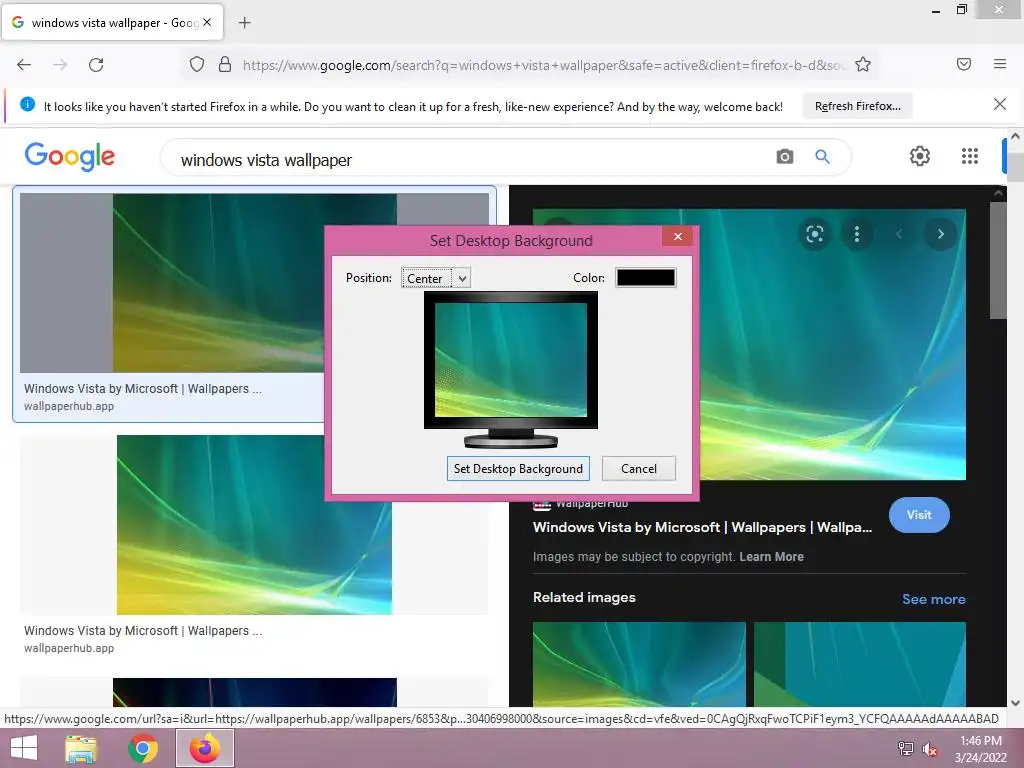
Task: Click the page vertical scrollbar thumb
Action: tap(1015, 167)
